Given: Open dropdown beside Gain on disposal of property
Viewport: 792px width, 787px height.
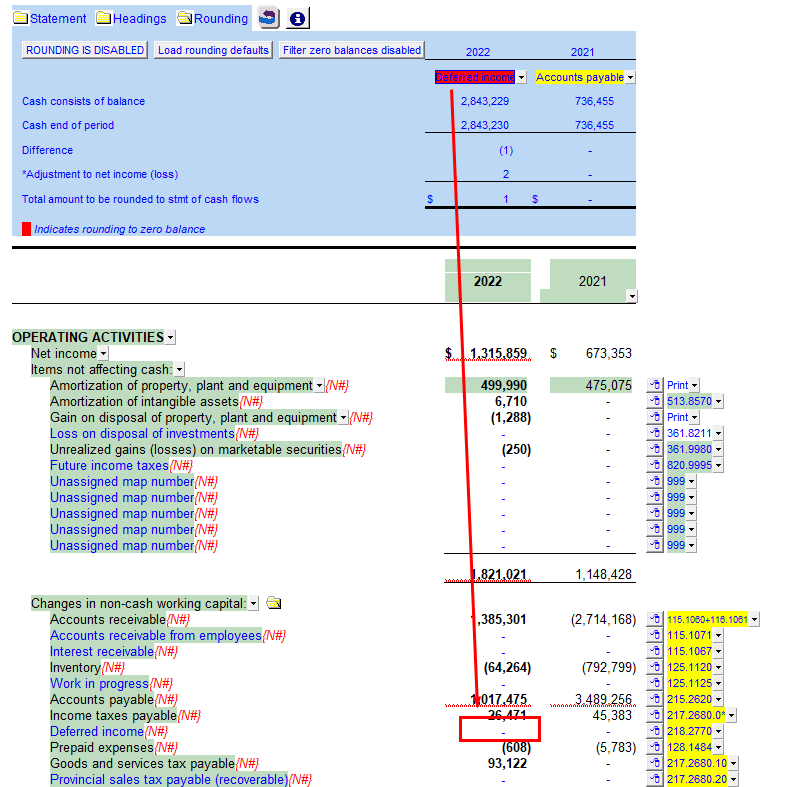Looking at the screenshot, I should coord(343,418).
